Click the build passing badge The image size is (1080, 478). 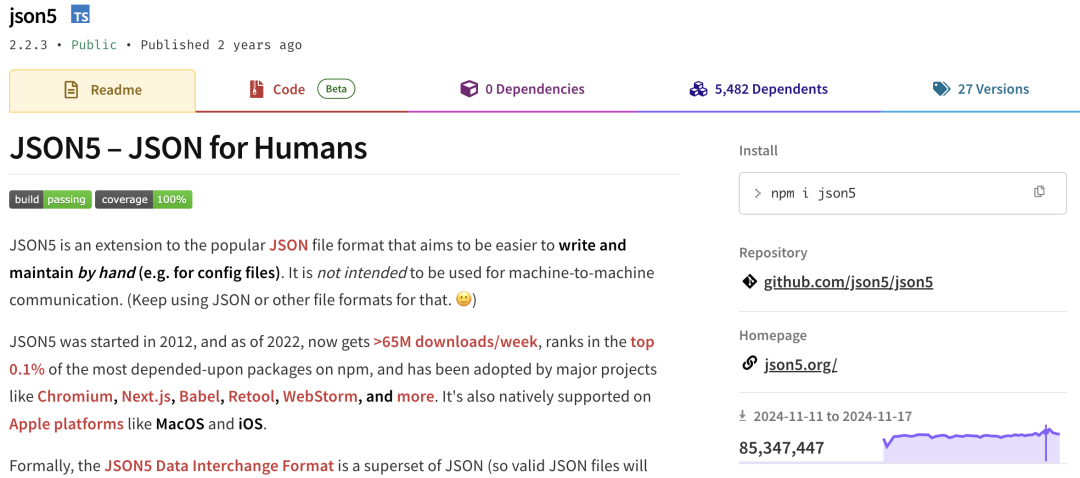pyautogui.click(x=50, y=200)
